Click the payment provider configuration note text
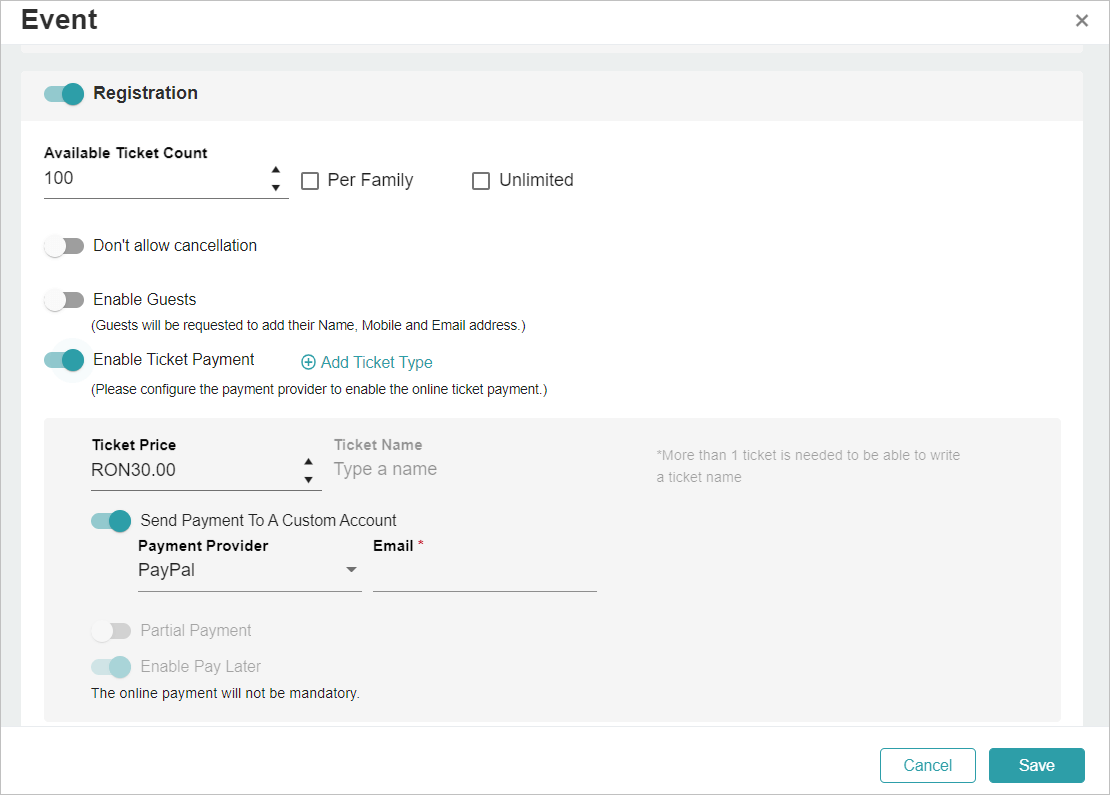 pyautogui.click(x=319, y=389)
